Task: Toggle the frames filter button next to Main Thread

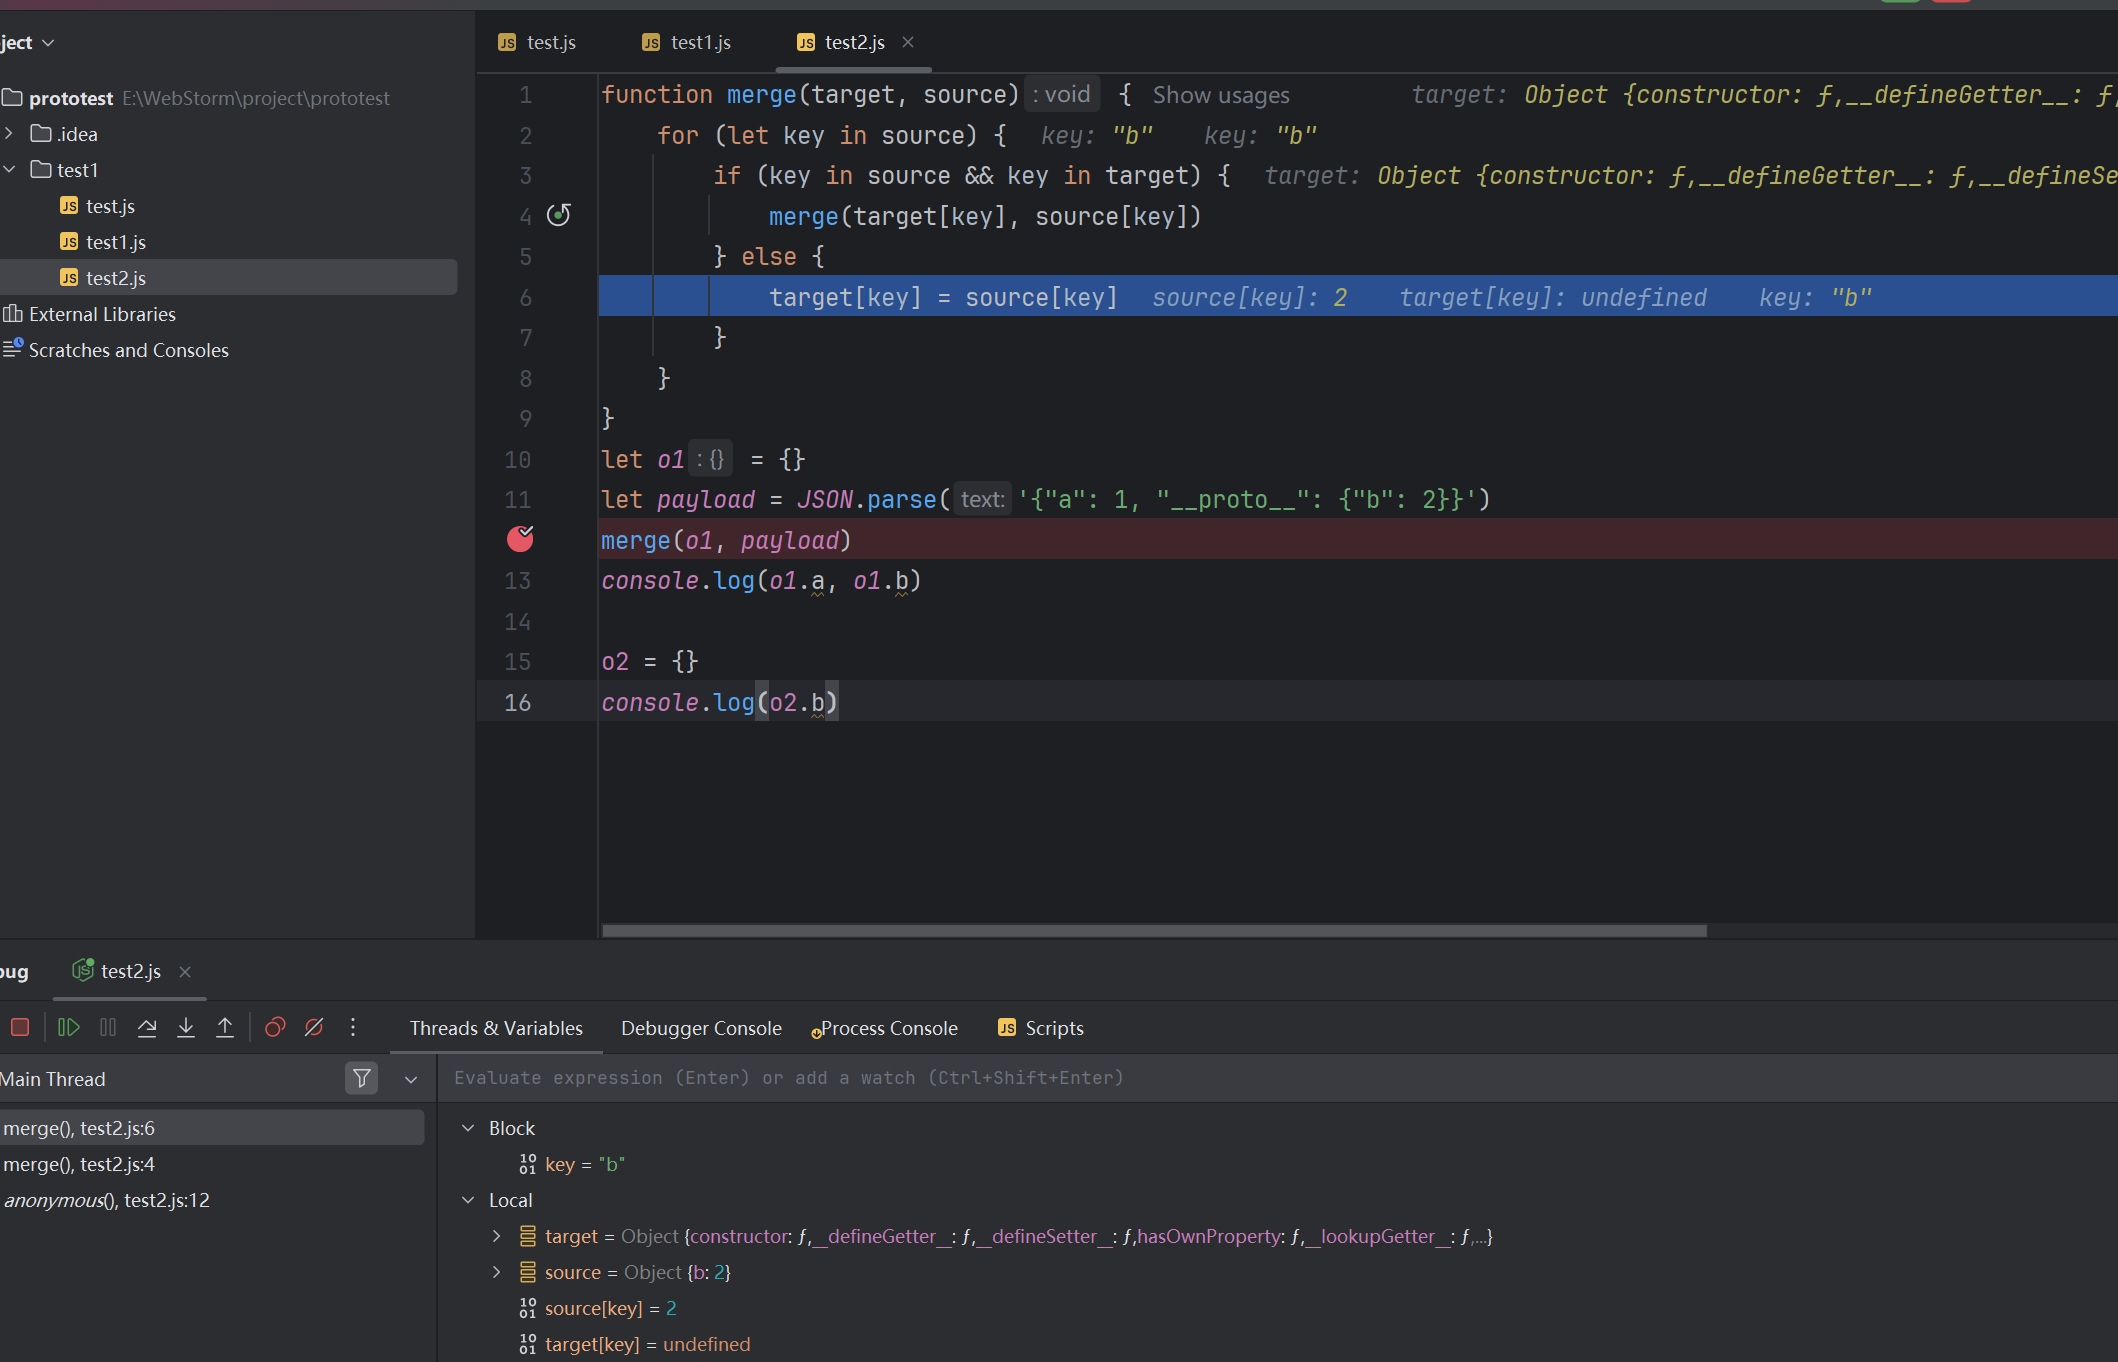Action: [362, 1078]
